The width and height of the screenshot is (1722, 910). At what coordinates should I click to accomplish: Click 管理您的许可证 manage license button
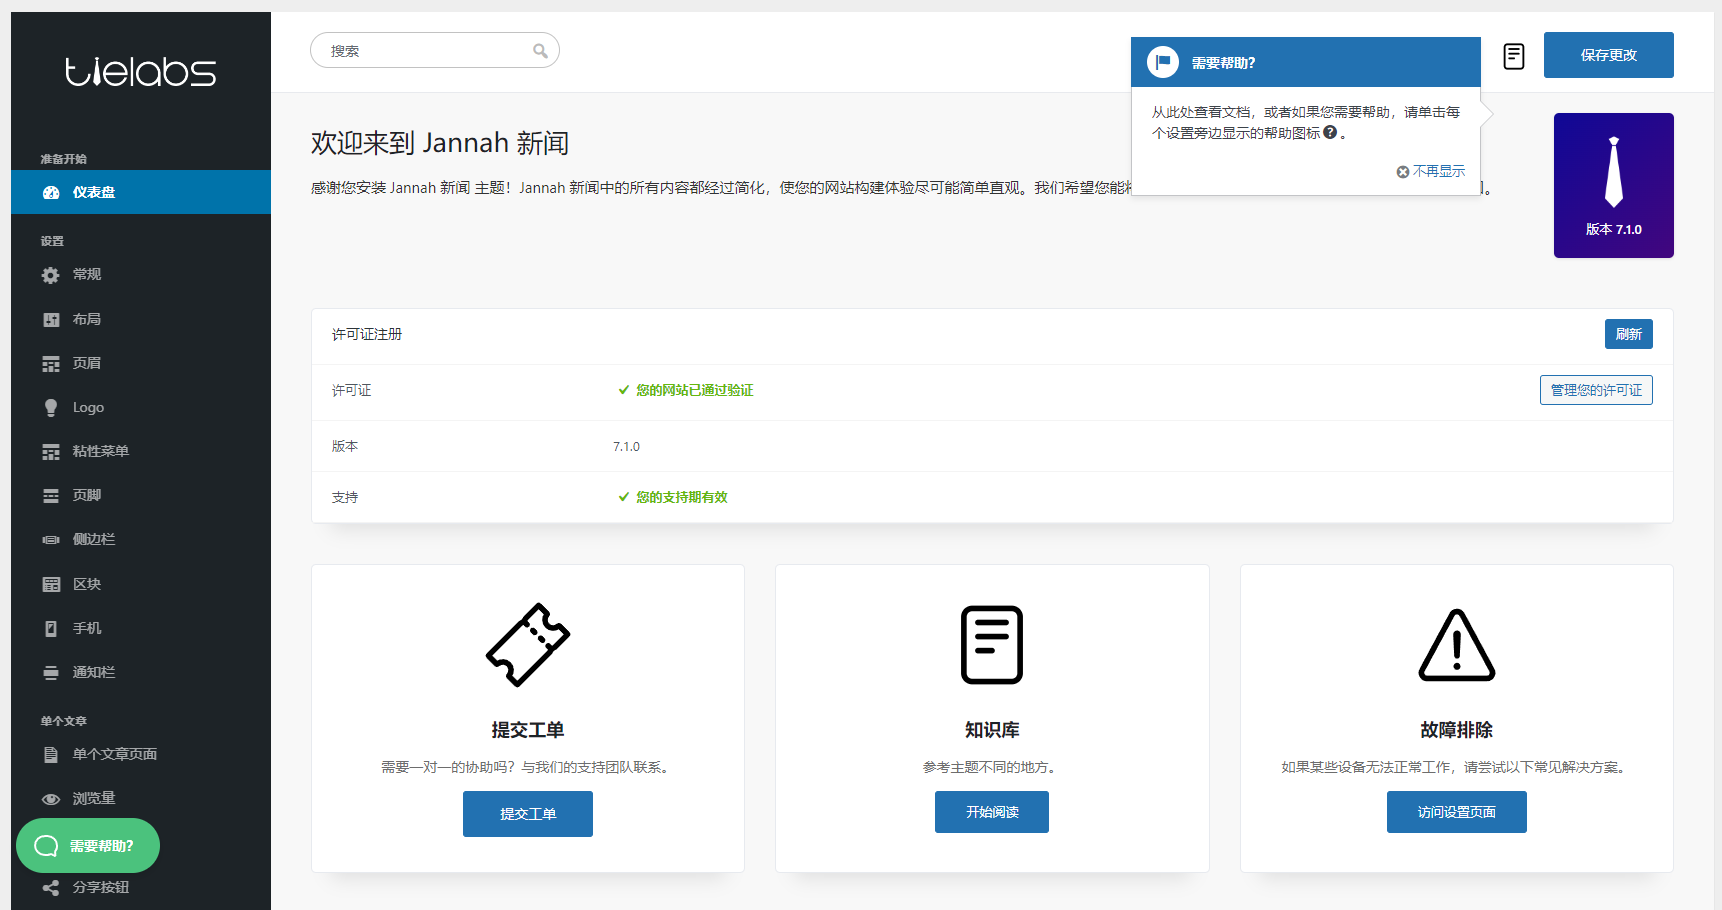pyautogui.click(x=1596, y=390)
